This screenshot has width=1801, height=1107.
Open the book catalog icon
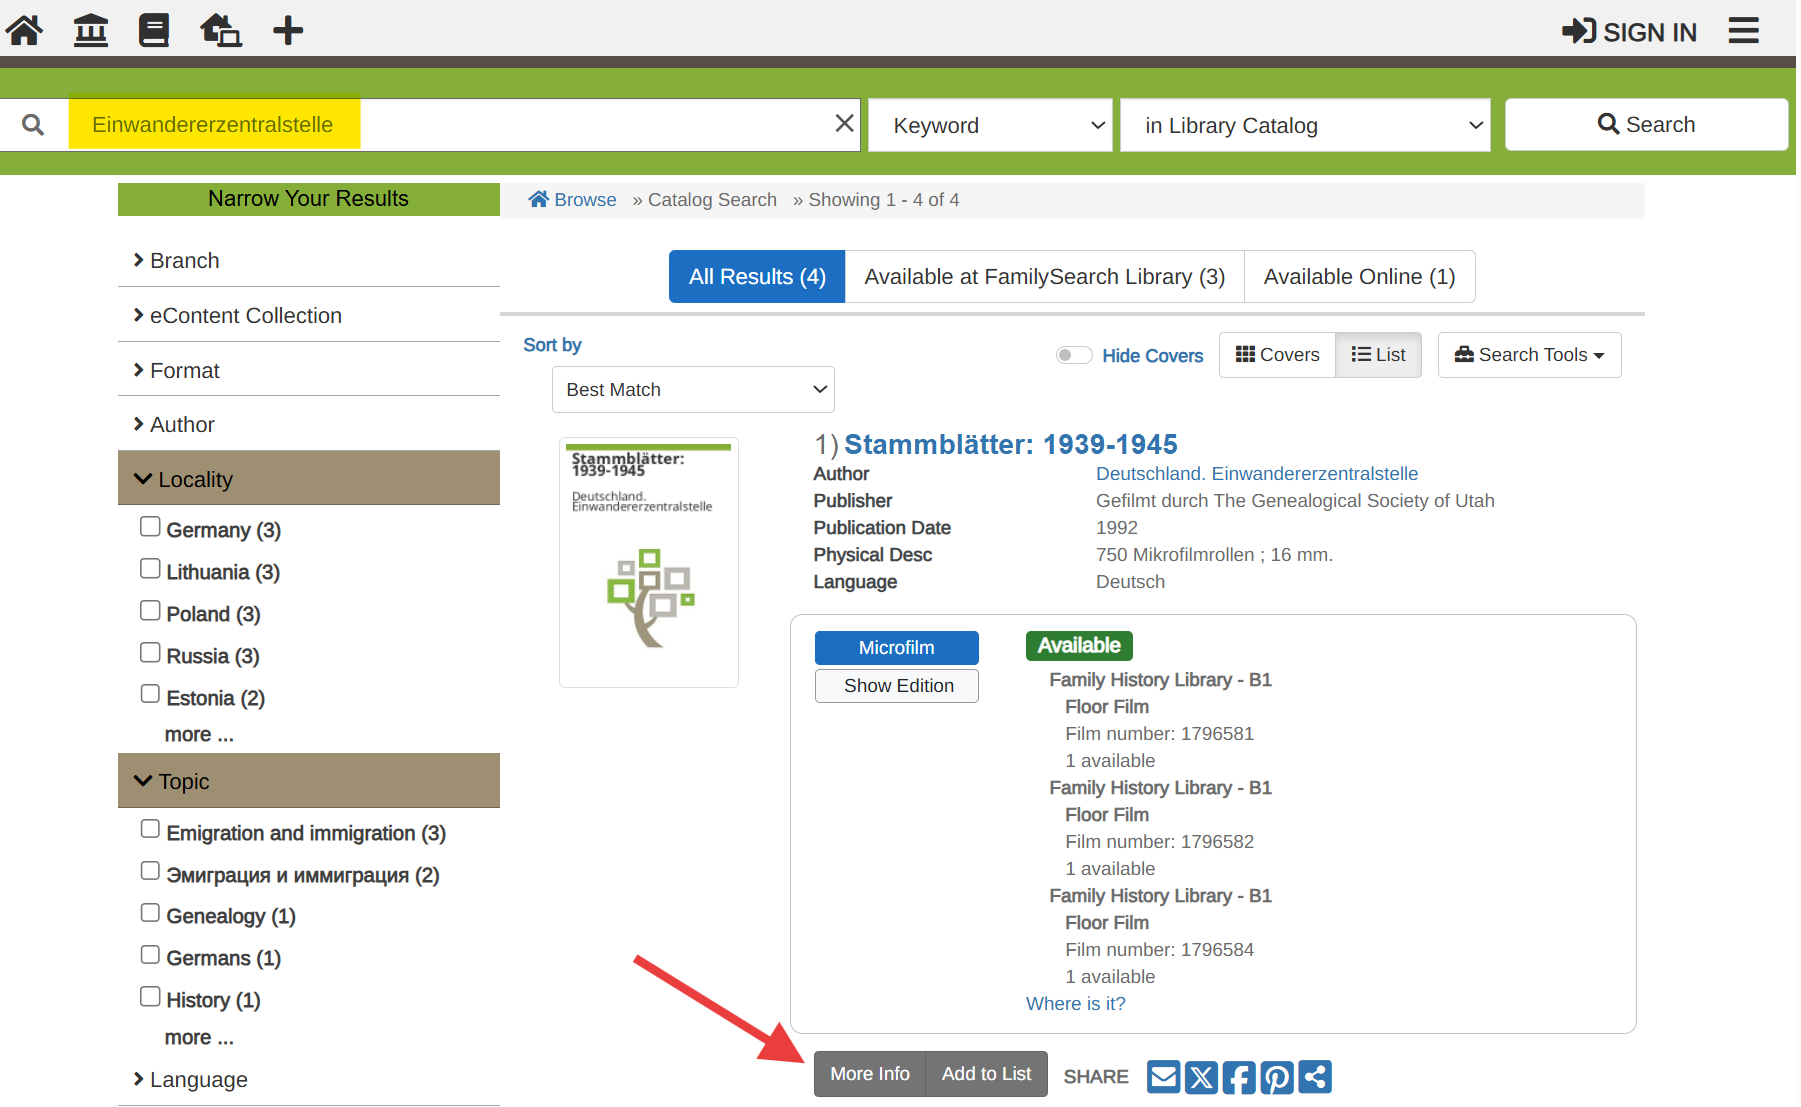coord(154,30)
